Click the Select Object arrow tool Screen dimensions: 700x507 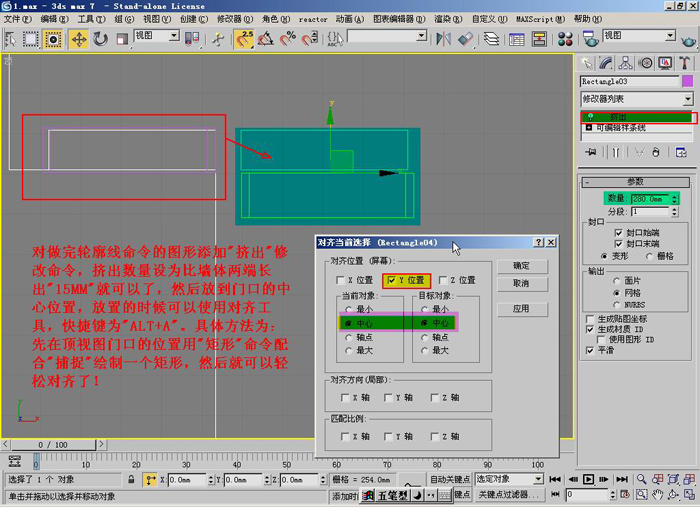pos(10,39)
